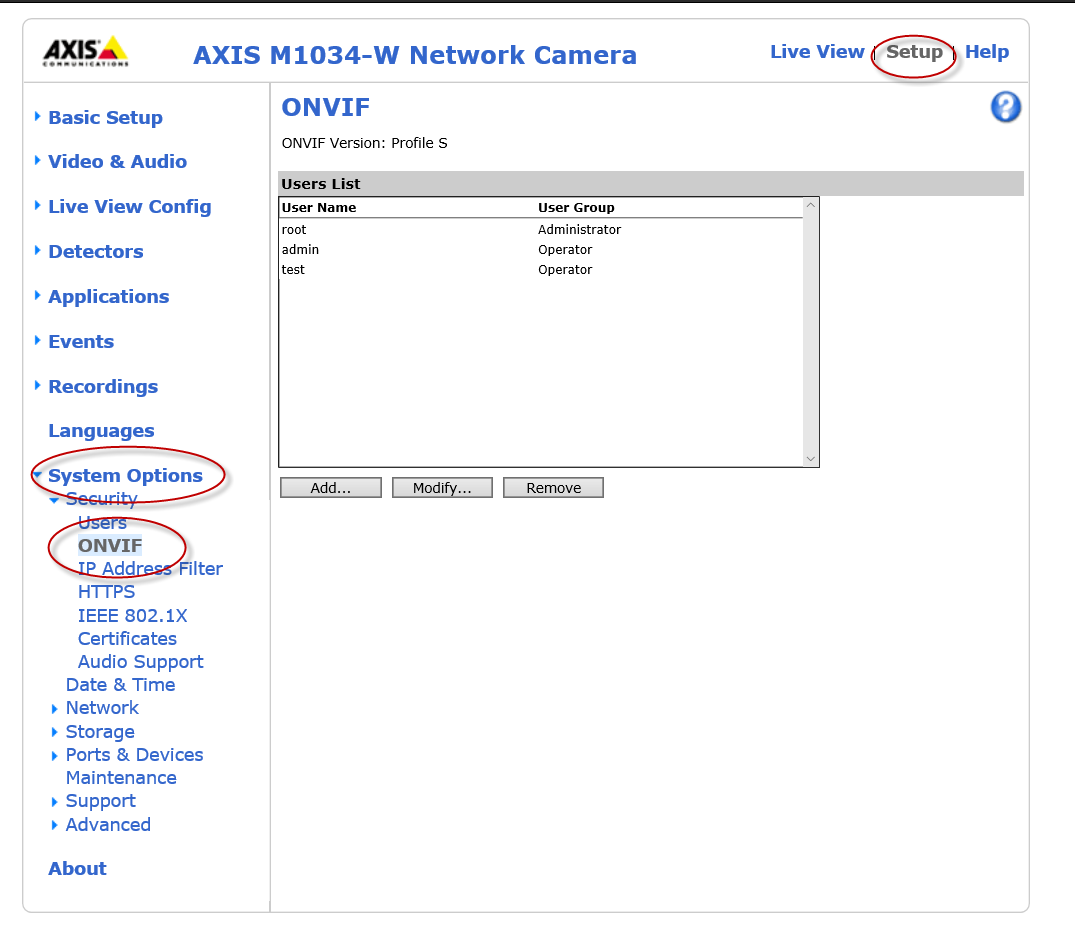Click Administrator group cell for root
This screenshot has height=947, width=1075.
click(579, 229)
